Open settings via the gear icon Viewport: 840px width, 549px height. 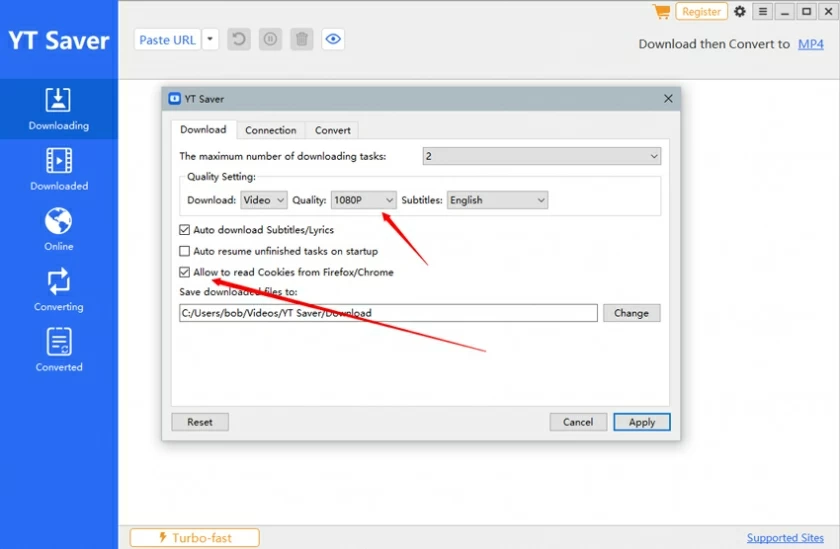pos(740,11)
